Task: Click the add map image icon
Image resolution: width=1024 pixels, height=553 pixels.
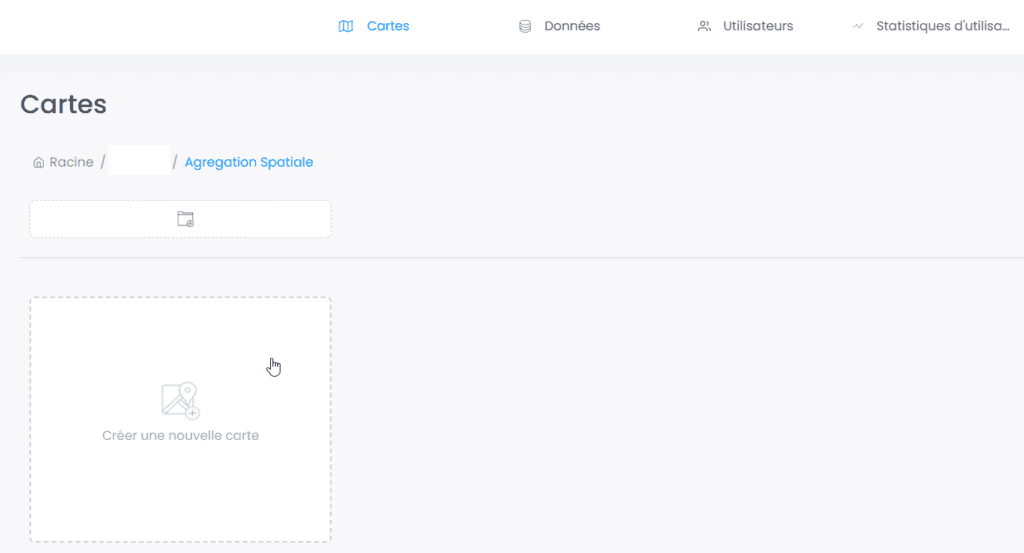Action: coord(180,400)
